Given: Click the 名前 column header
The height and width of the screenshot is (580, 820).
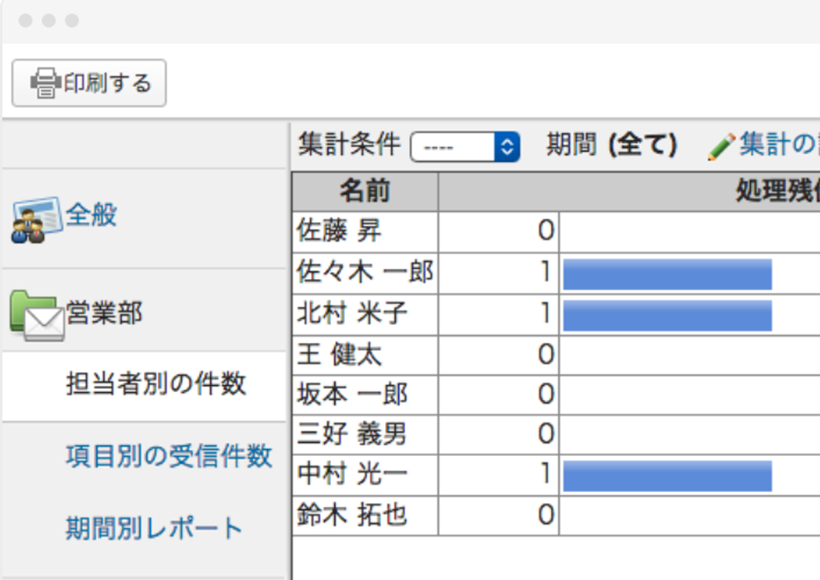Looking at the screenshot, I should (365, 191).
